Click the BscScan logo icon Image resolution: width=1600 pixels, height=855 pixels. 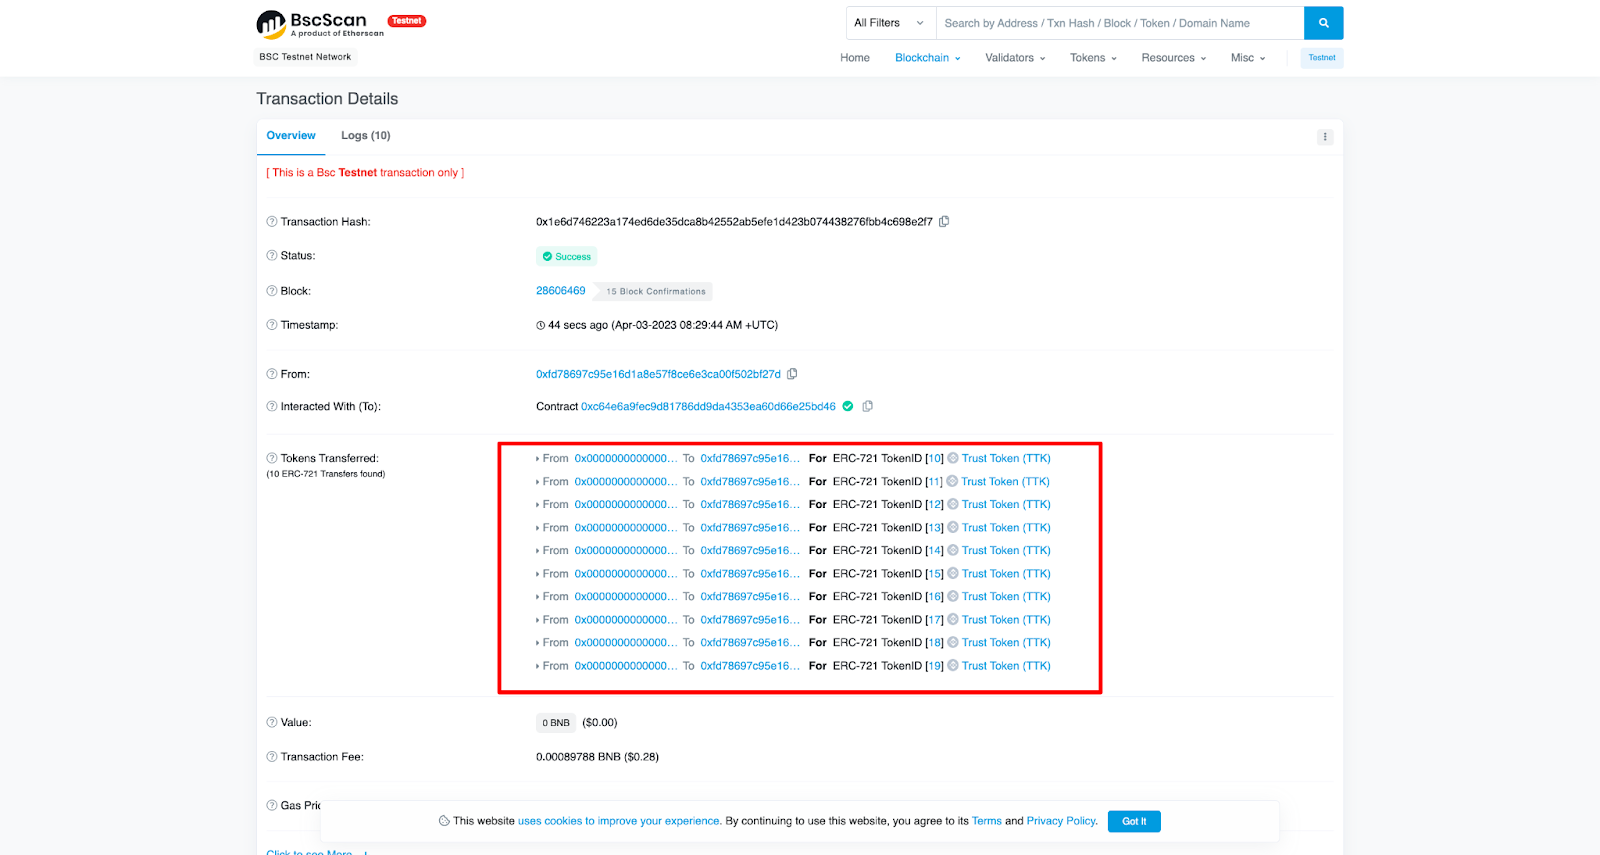pyautogui.click(x=271, y=24)
